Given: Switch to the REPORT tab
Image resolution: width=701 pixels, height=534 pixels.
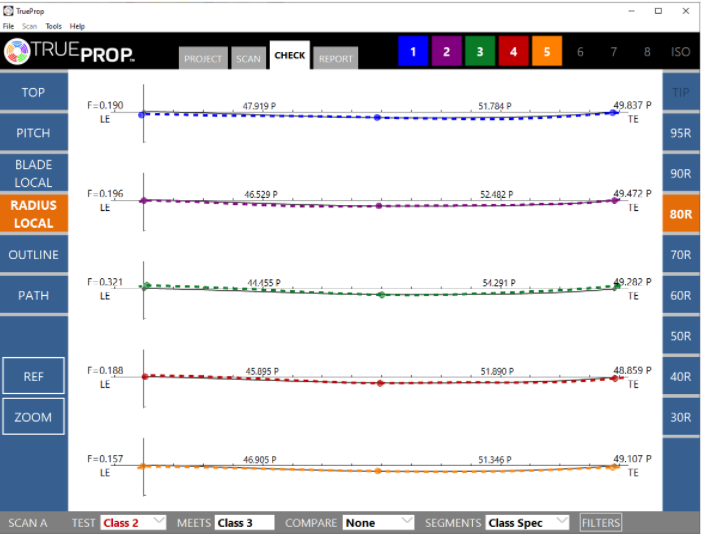Looking at the screenshot, I should pyautogui.click(x=335, y=58).
